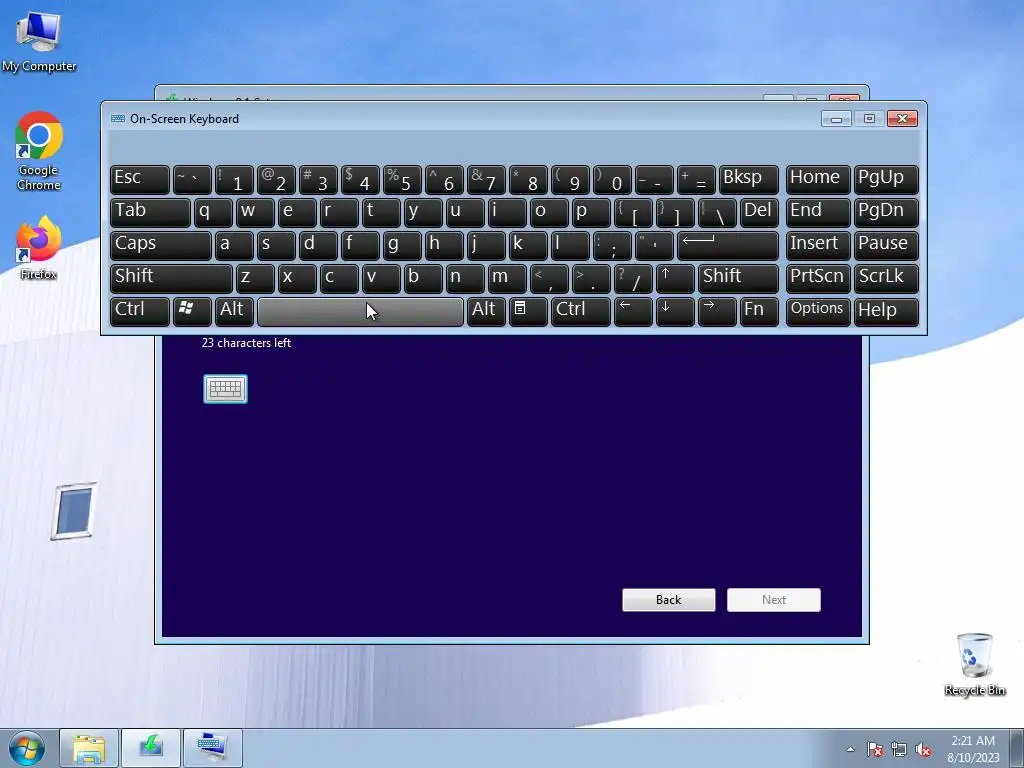The image size is (1024, 768).
Task: Toggle the Fn key
Action: tap(759, 311)
